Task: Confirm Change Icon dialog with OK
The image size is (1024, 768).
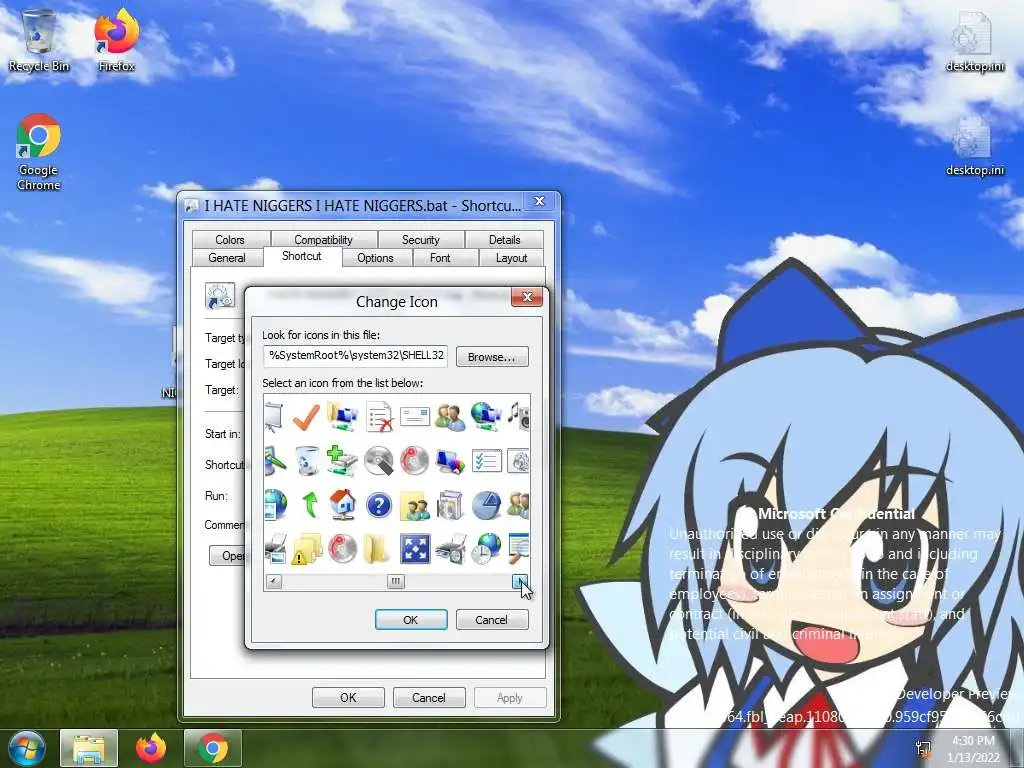Action: click(x=411, y=620)
